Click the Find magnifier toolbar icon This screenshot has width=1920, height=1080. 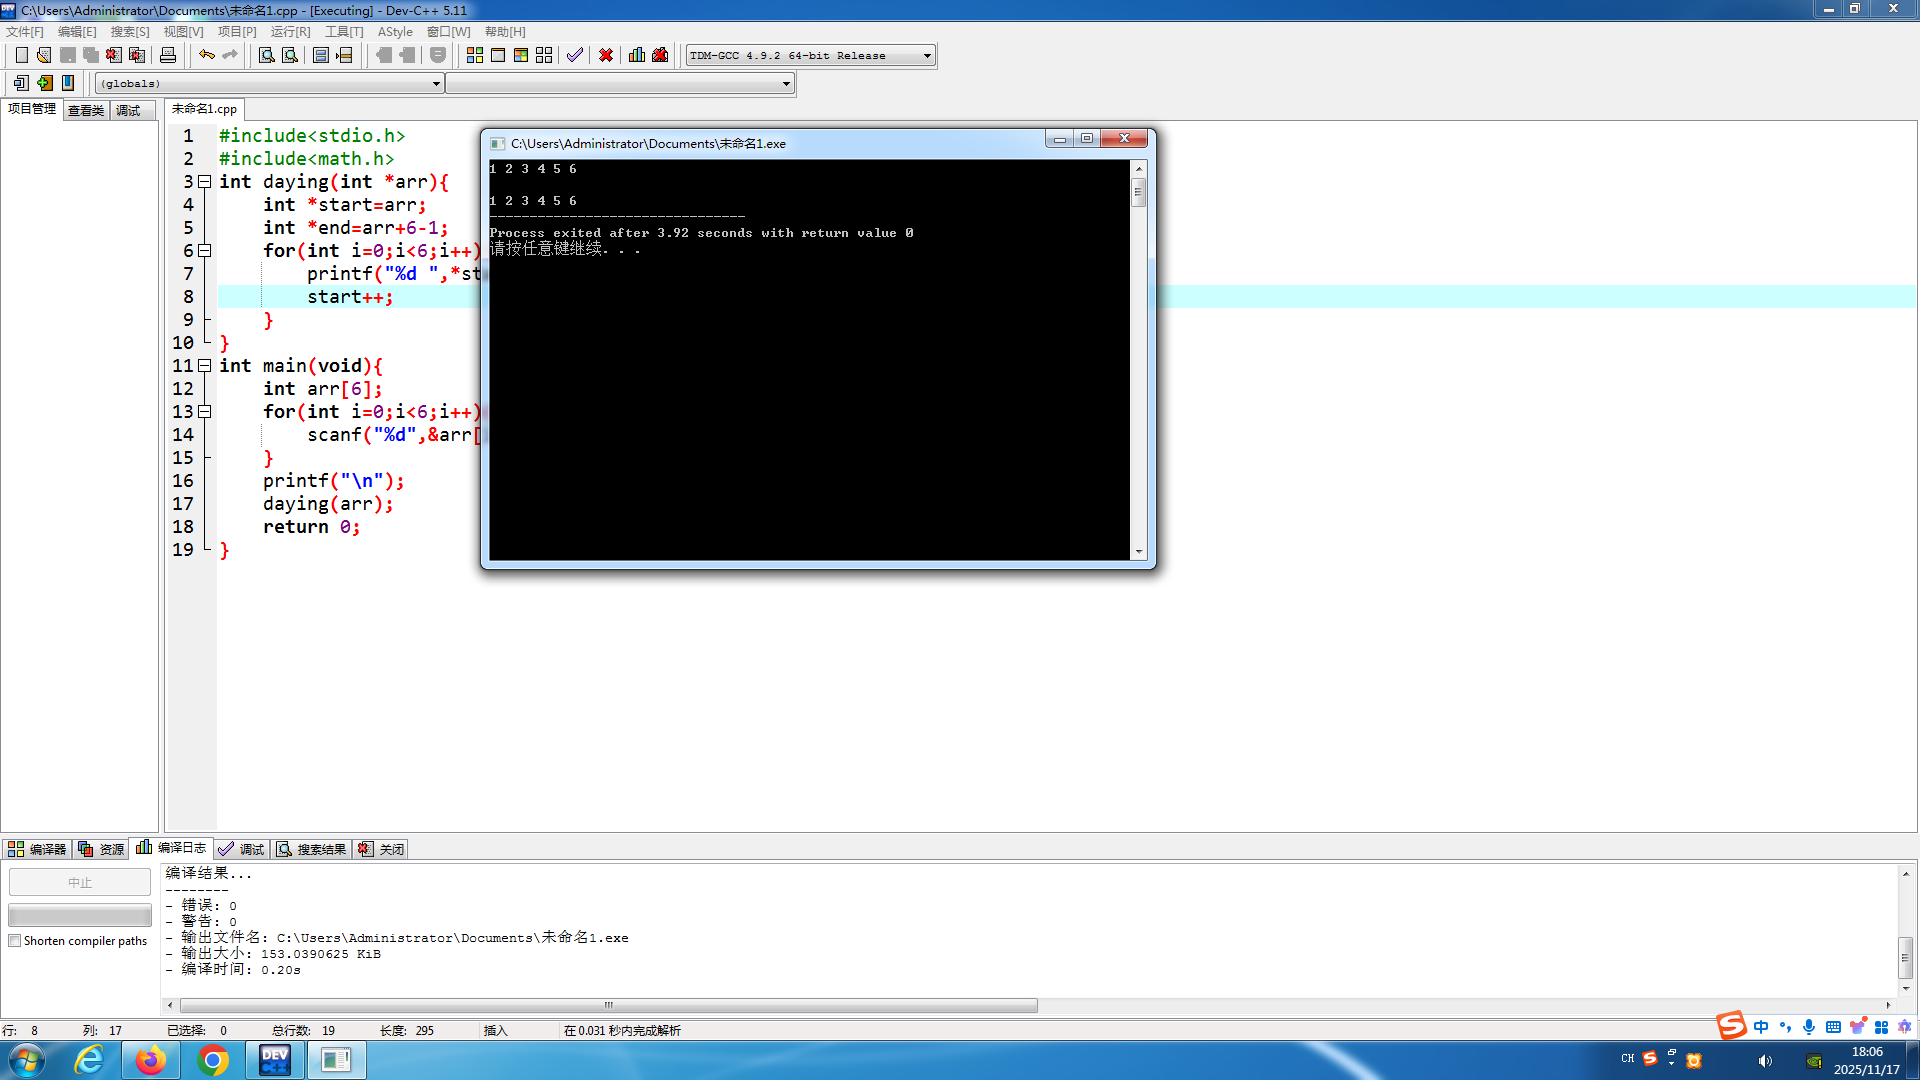coord(267,55)
